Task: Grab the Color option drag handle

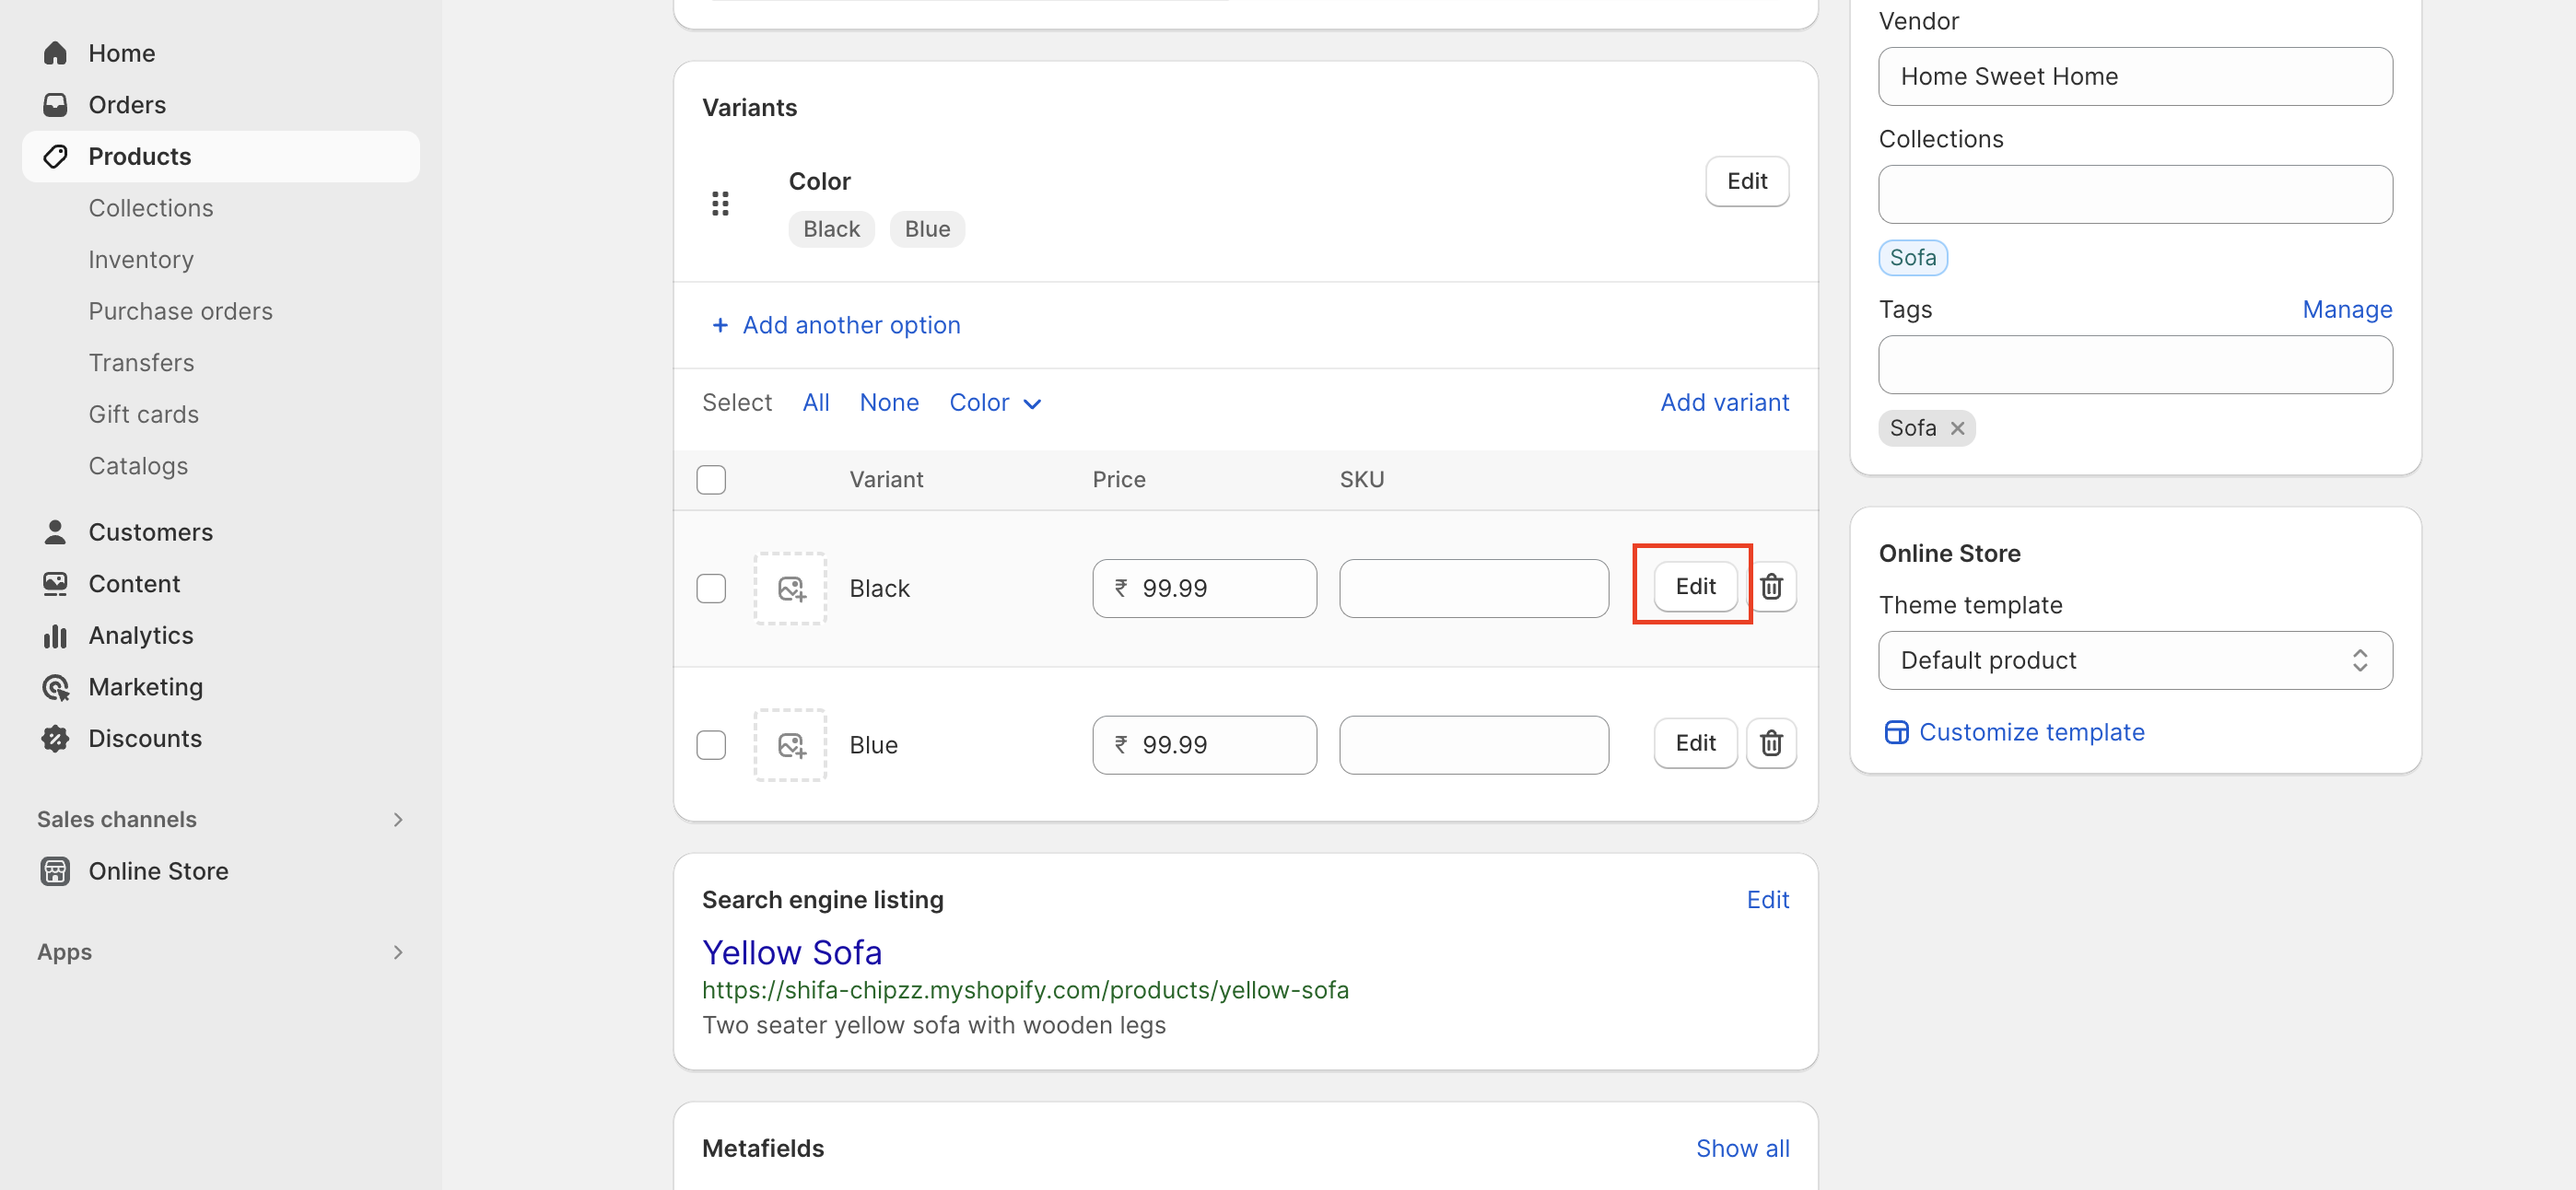Action: click(720, 204)
